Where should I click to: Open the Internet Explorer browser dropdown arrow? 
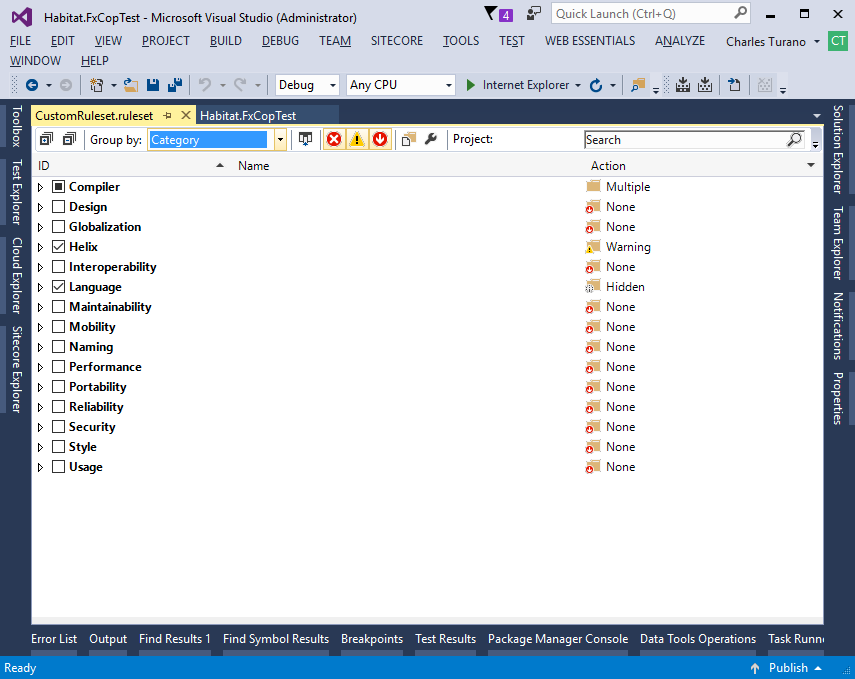[x=578, y=86]
